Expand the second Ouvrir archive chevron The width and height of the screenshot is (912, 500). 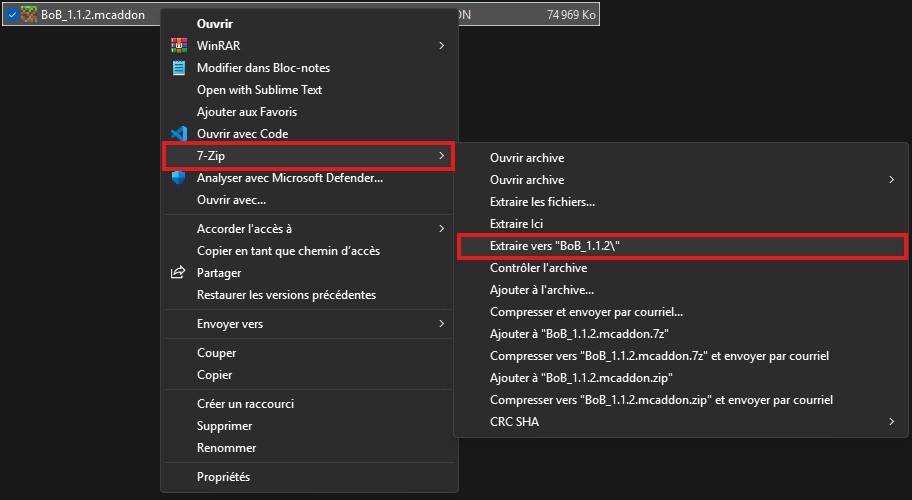(x=892, y=180)
